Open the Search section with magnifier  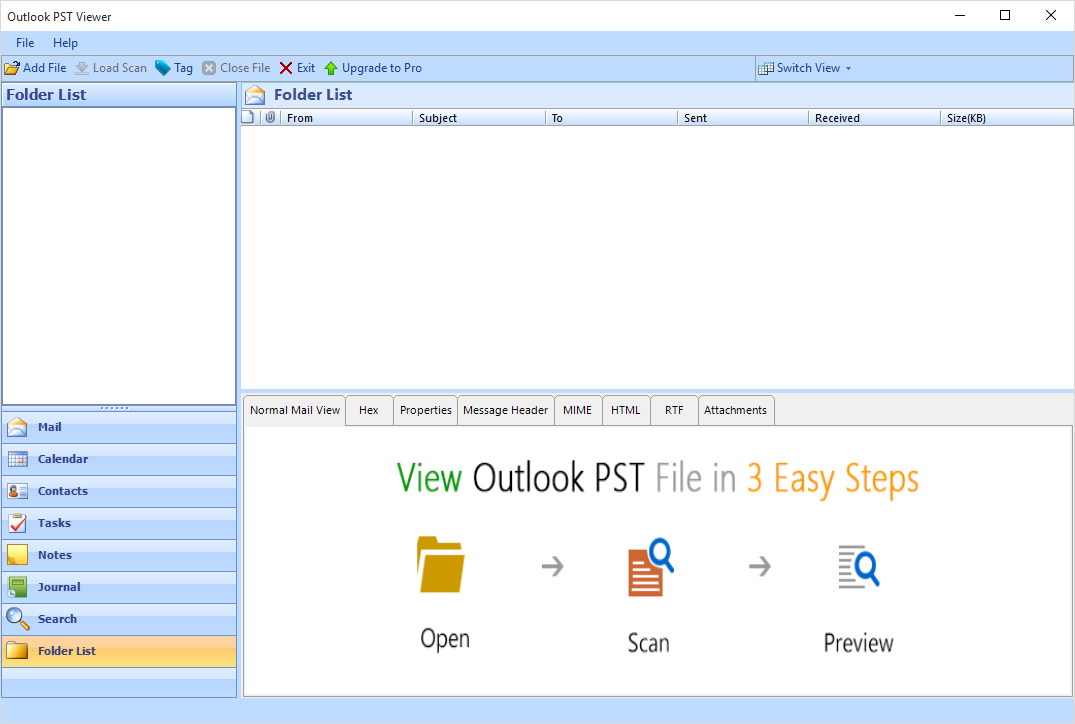(18, 619)
